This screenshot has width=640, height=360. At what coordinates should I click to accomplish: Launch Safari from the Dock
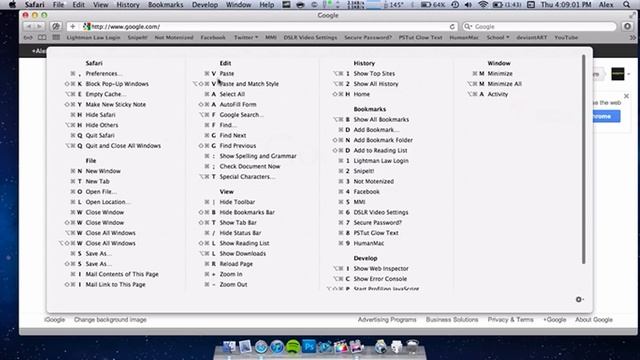click(x=261, y=347)
